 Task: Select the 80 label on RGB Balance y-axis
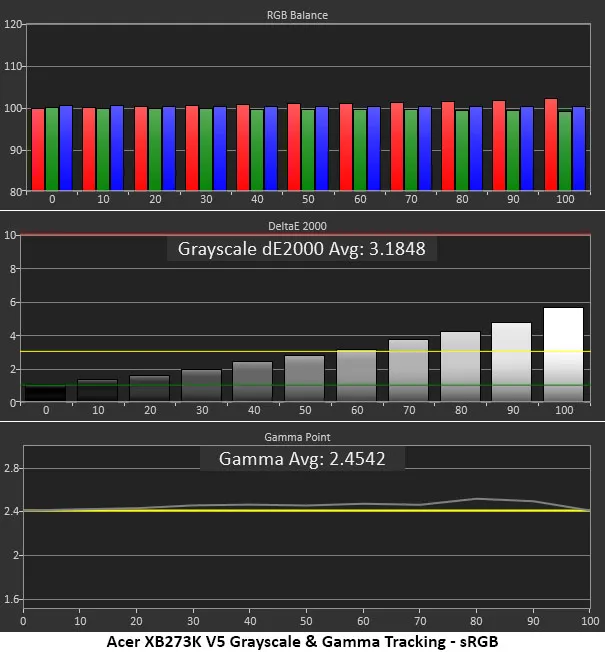point(14,191)
